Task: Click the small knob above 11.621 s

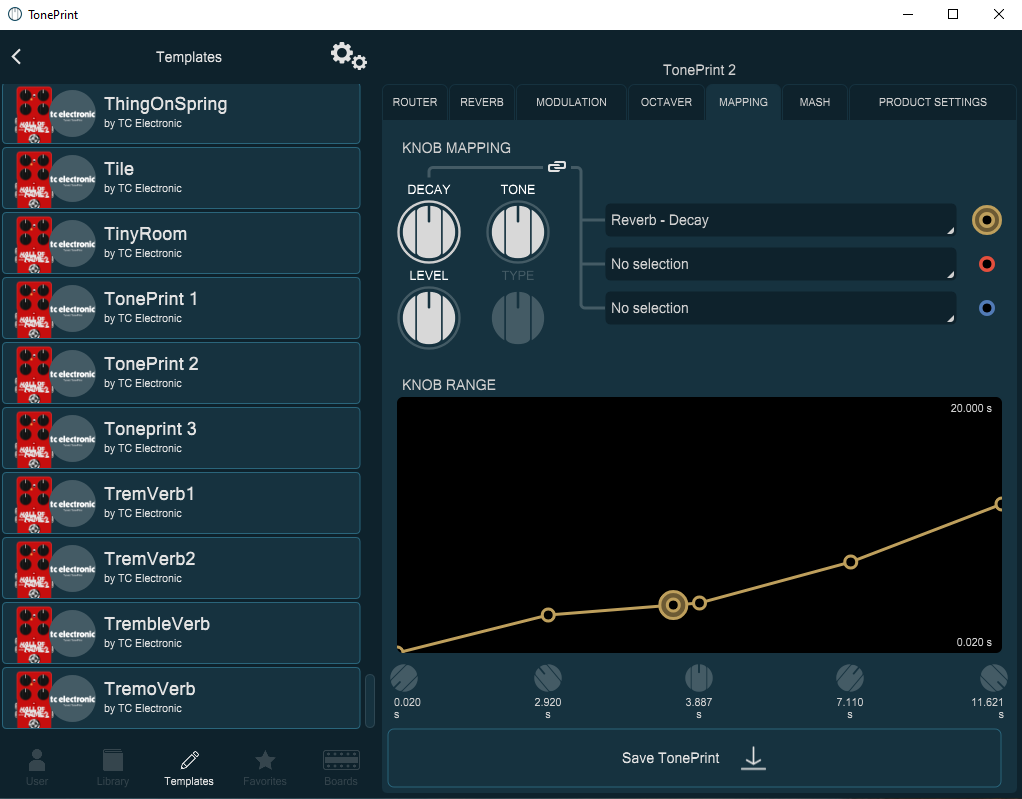Action: 993,678
